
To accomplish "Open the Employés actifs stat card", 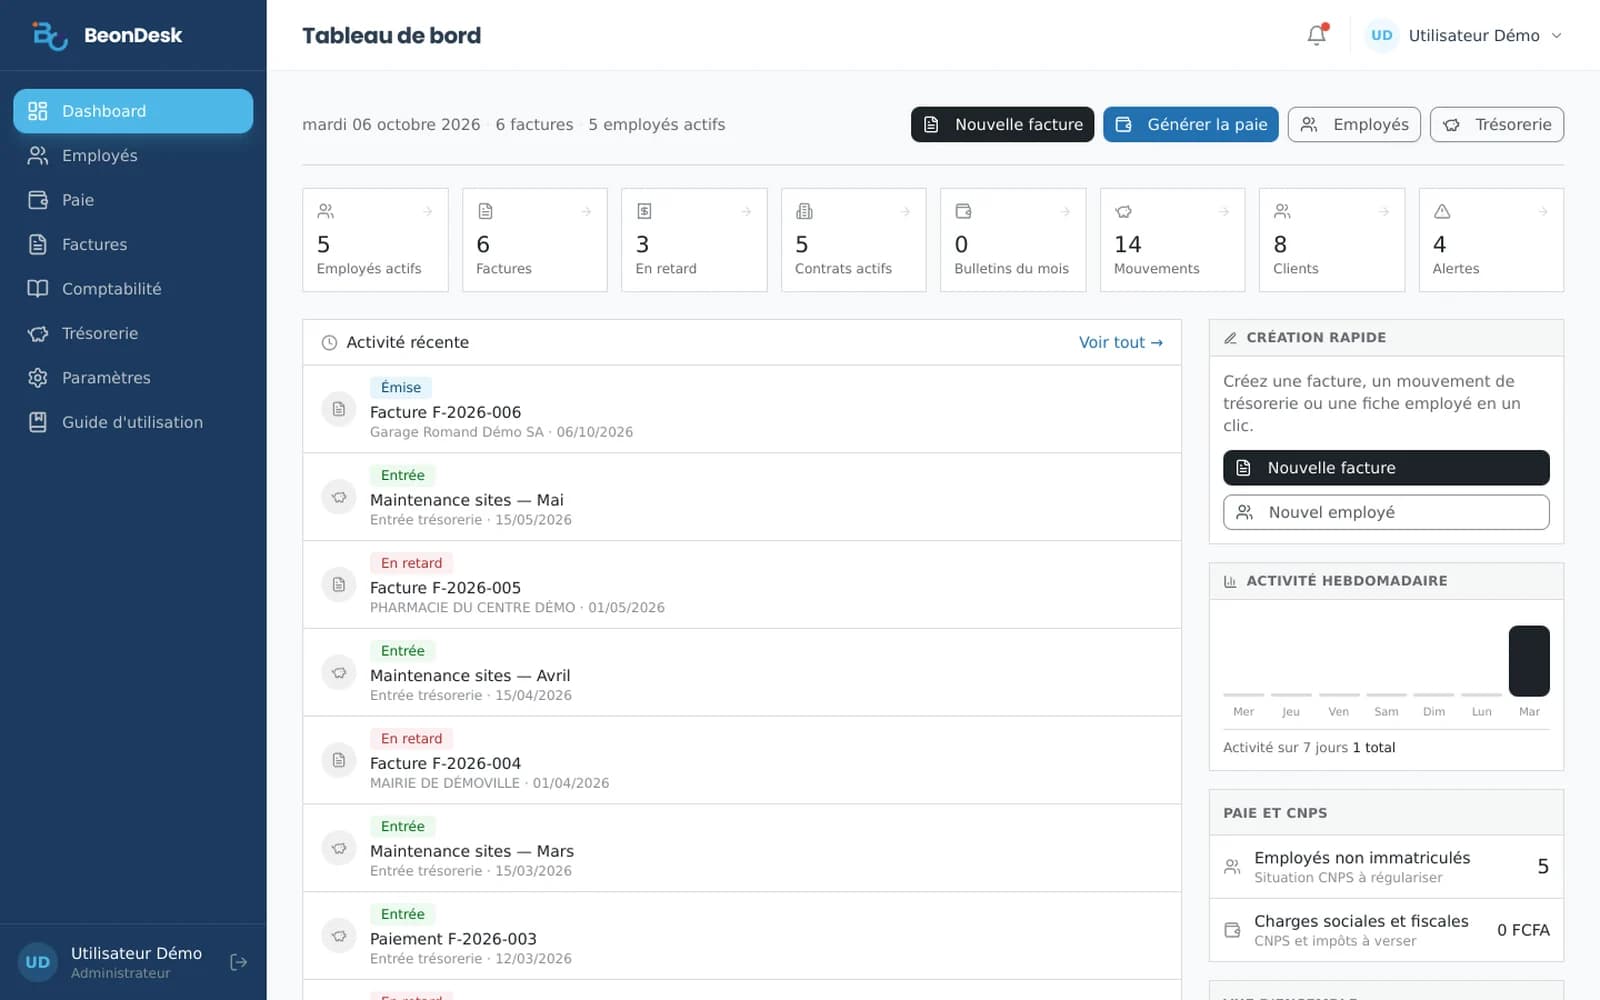I will pos(375,240).
